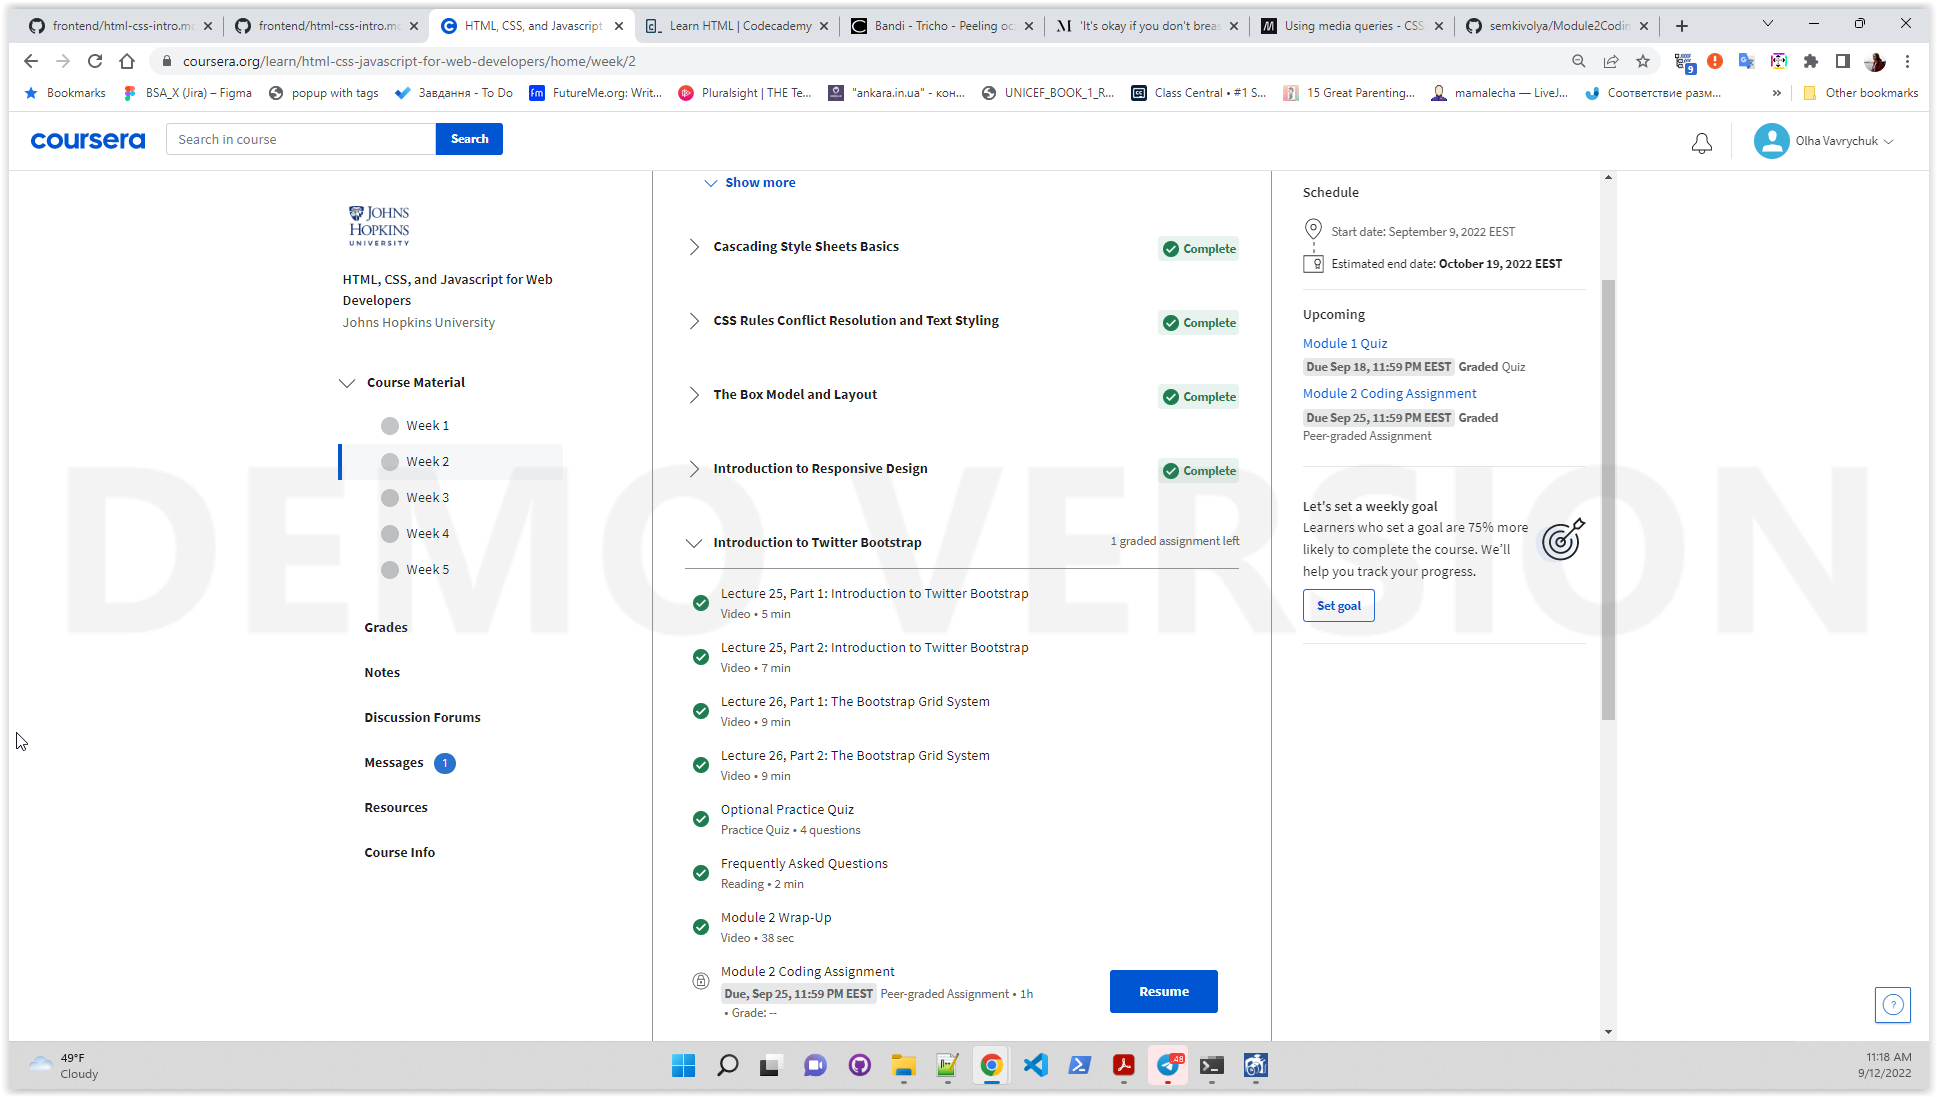Click the bookmark/save course icon
Viewport: 1937px width, 1097px height.
click(x=1643, y=61)
